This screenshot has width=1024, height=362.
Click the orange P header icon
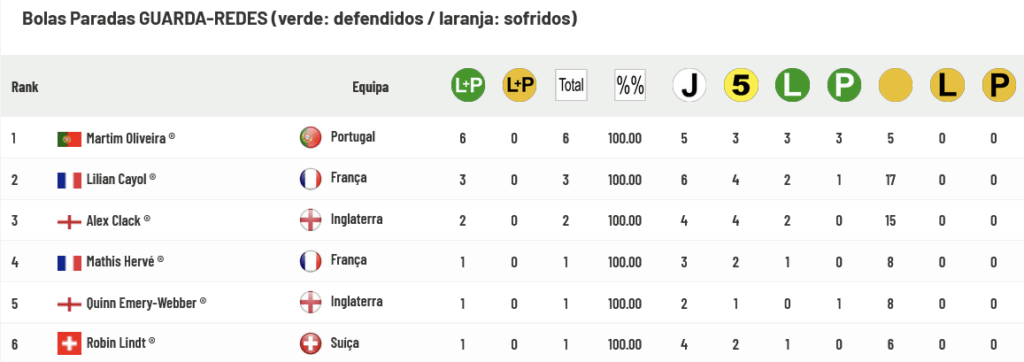tap(999, 86)
